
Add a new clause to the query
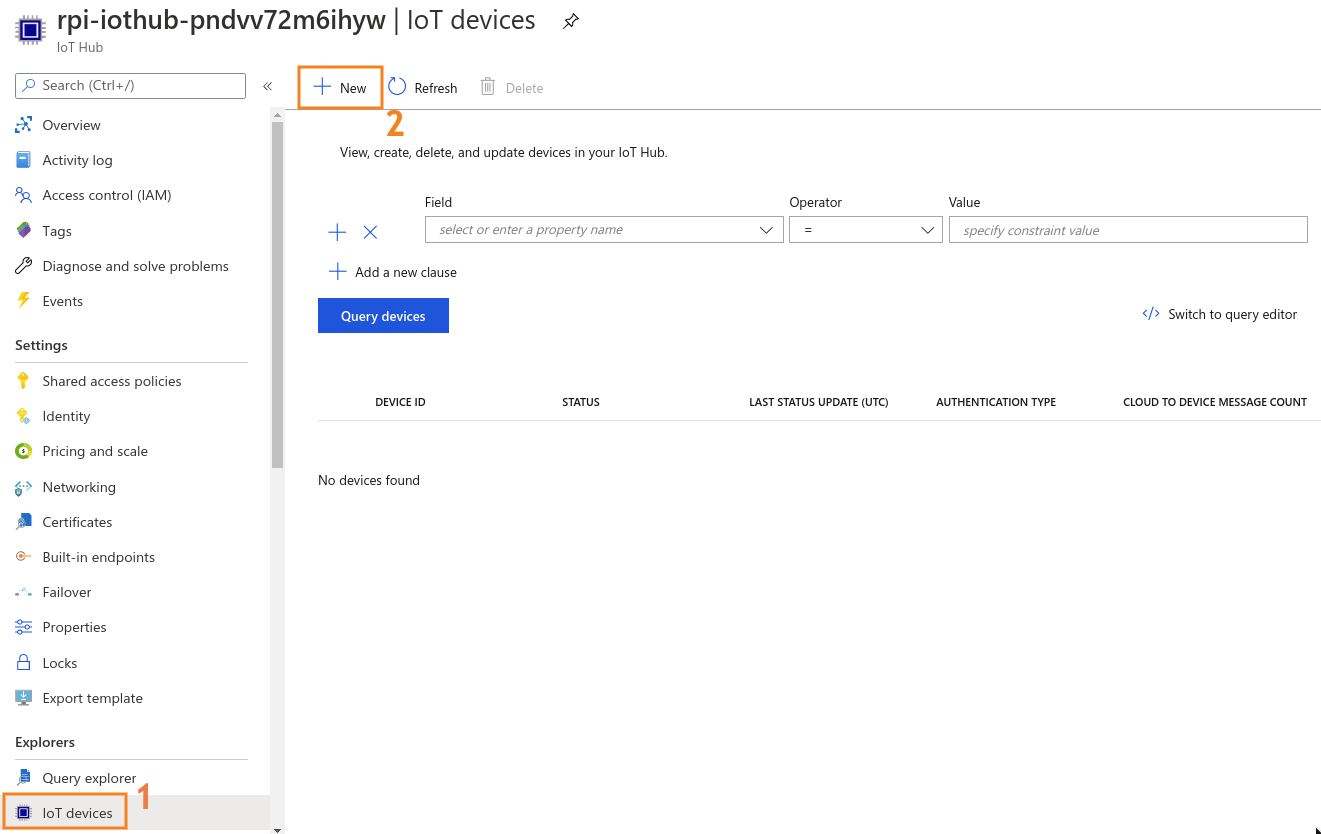[392, 272]
